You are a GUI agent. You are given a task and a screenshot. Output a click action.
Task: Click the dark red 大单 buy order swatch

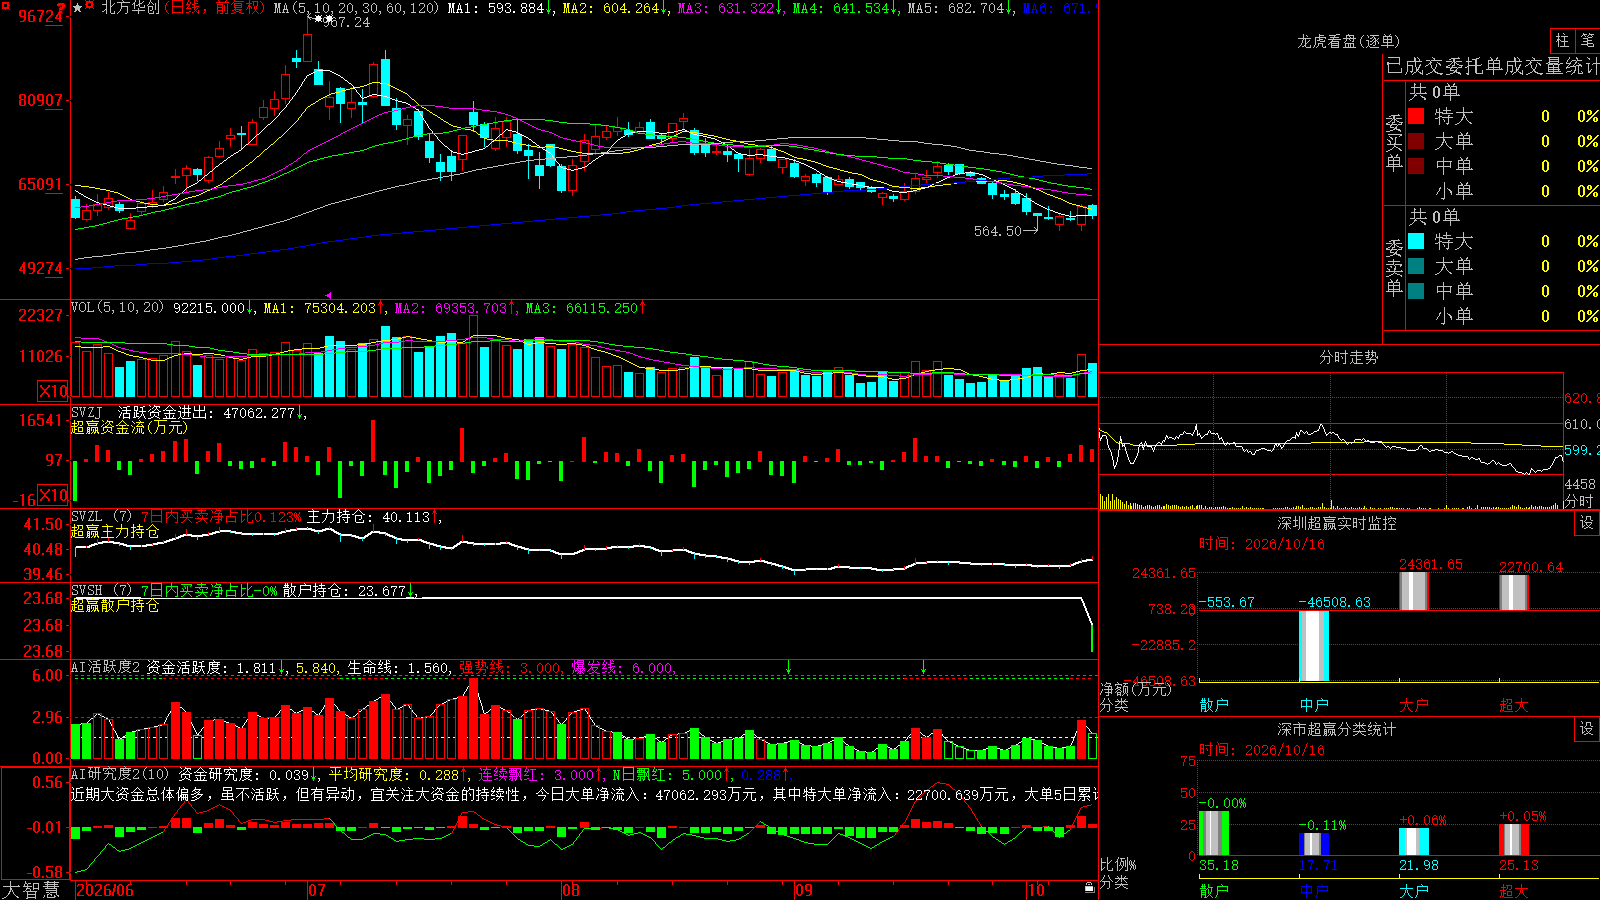(1416, 141)
